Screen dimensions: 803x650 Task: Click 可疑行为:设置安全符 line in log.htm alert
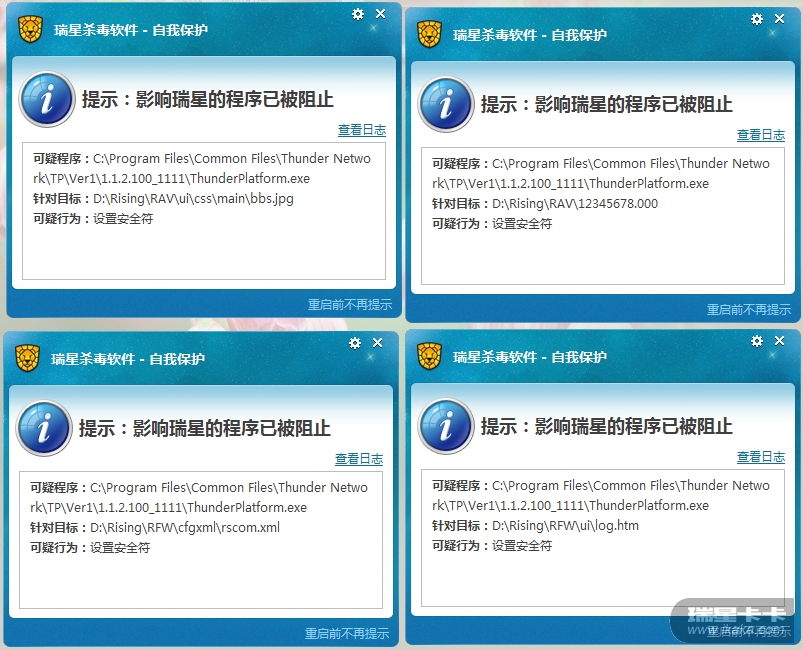pos(492,546)
